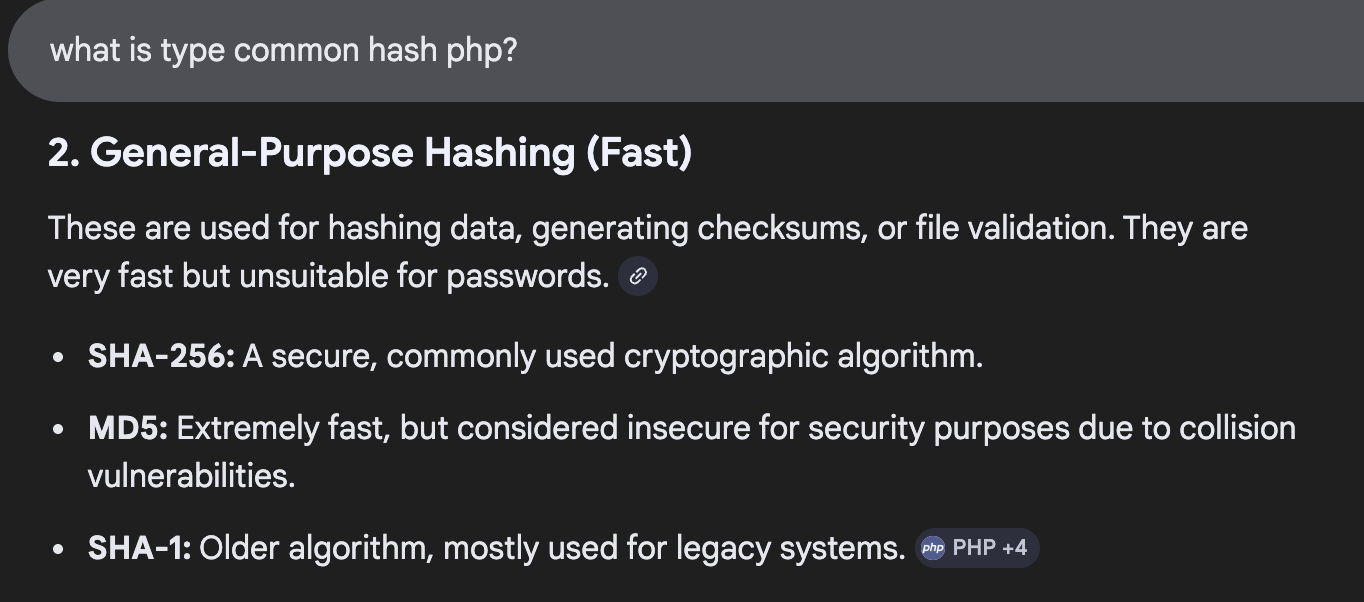Screen dimensions: 1364x602
Task: Click the paragraph about checksums and file validation
Action: tap(600, 250)
